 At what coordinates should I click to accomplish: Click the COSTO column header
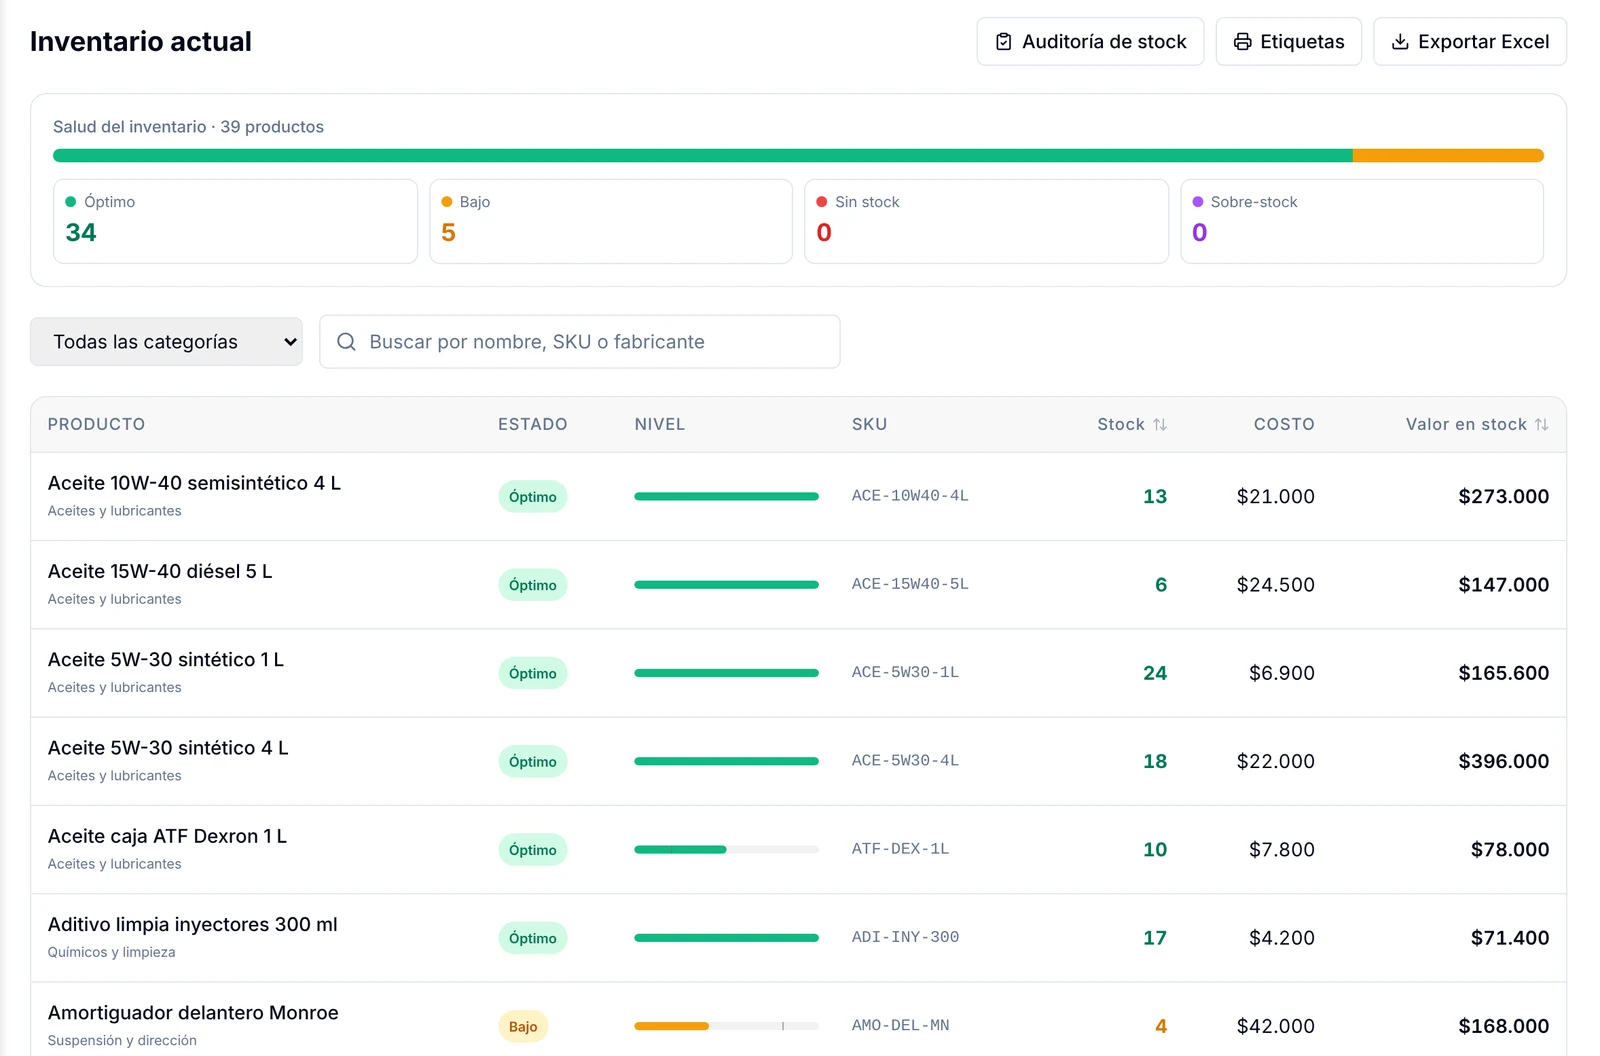point(1284,424)
